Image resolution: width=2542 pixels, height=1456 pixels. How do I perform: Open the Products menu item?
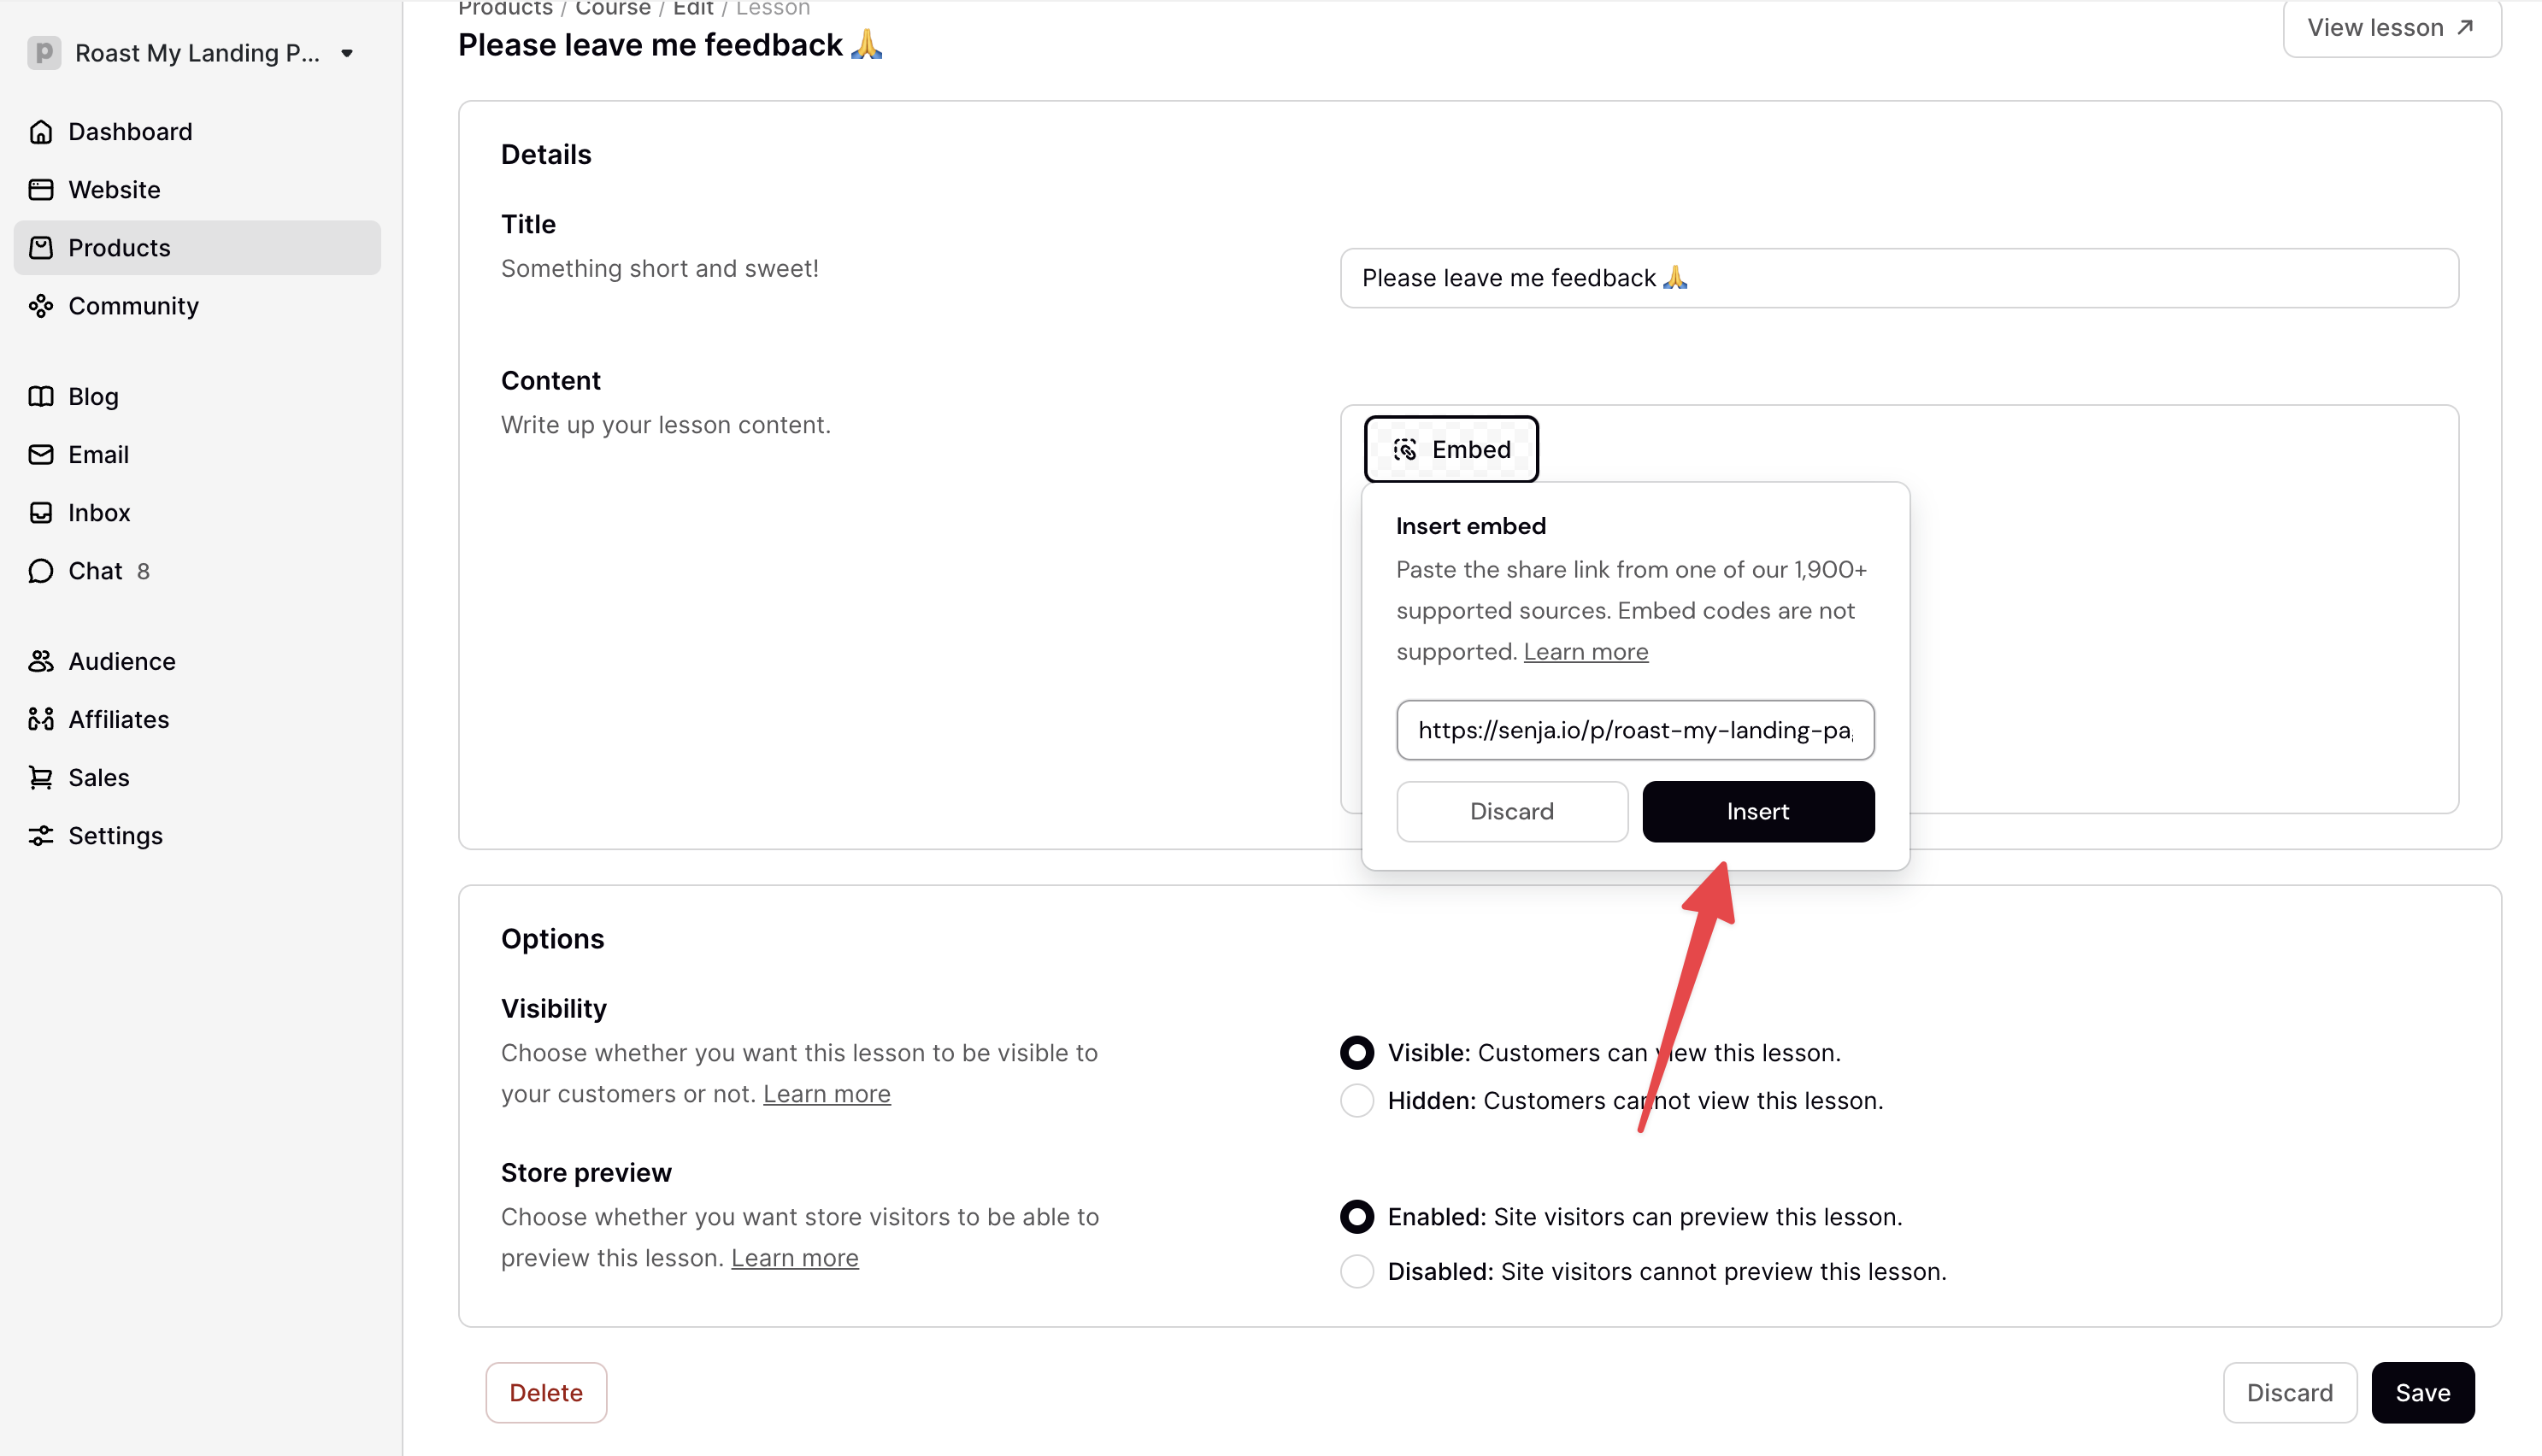pyautogui.click(x=197, y=248)
